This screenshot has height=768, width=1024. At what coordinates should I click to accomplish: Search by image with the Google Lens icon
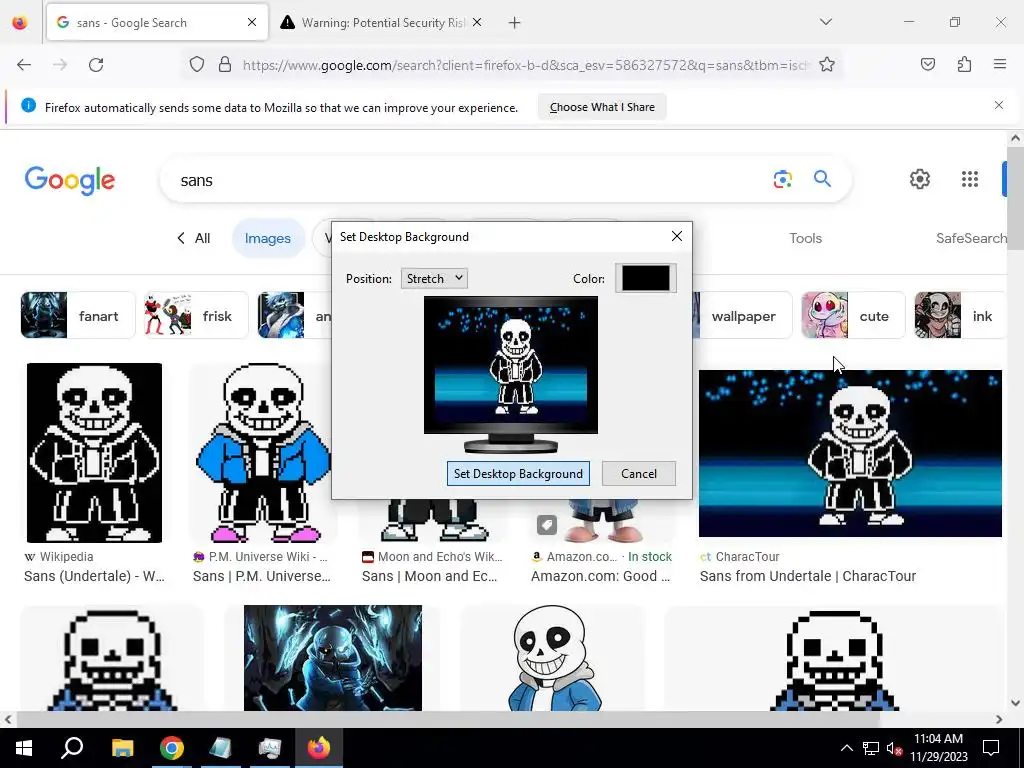782,179
